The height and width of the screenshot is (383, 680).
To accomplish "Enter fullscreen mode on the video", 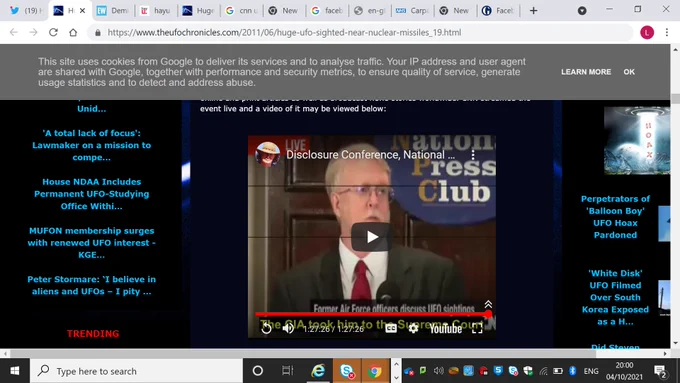I will click(x=477, y=328).
